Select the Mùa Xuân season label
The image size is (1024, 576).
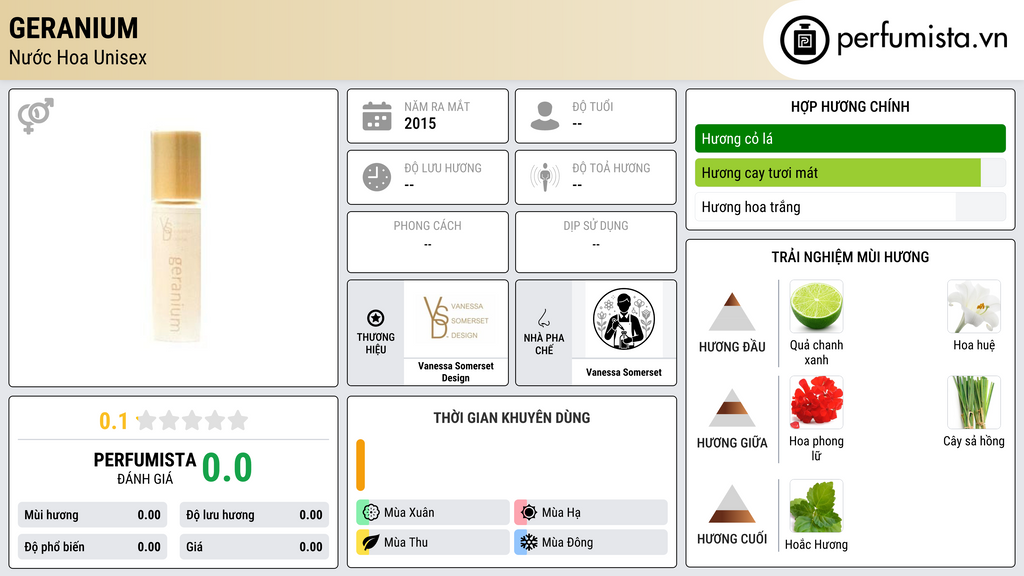point(409,513)
